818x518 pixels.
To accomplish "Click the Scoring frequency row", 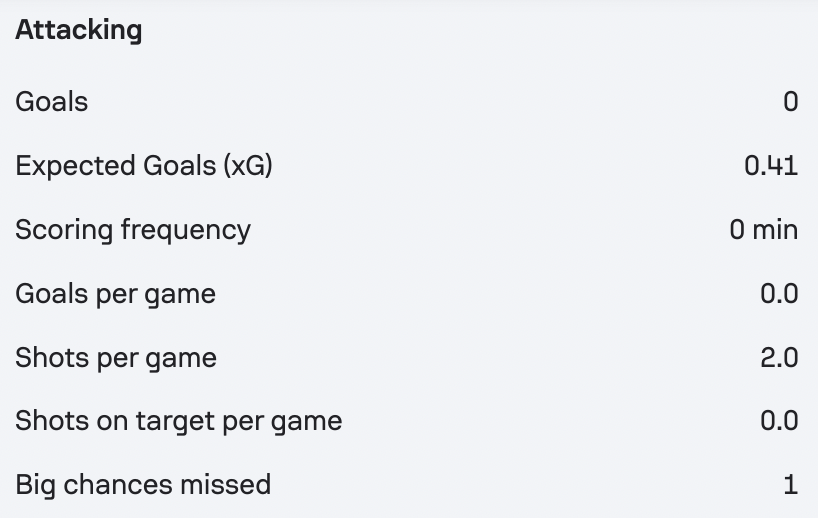I will tap(407, 230).
